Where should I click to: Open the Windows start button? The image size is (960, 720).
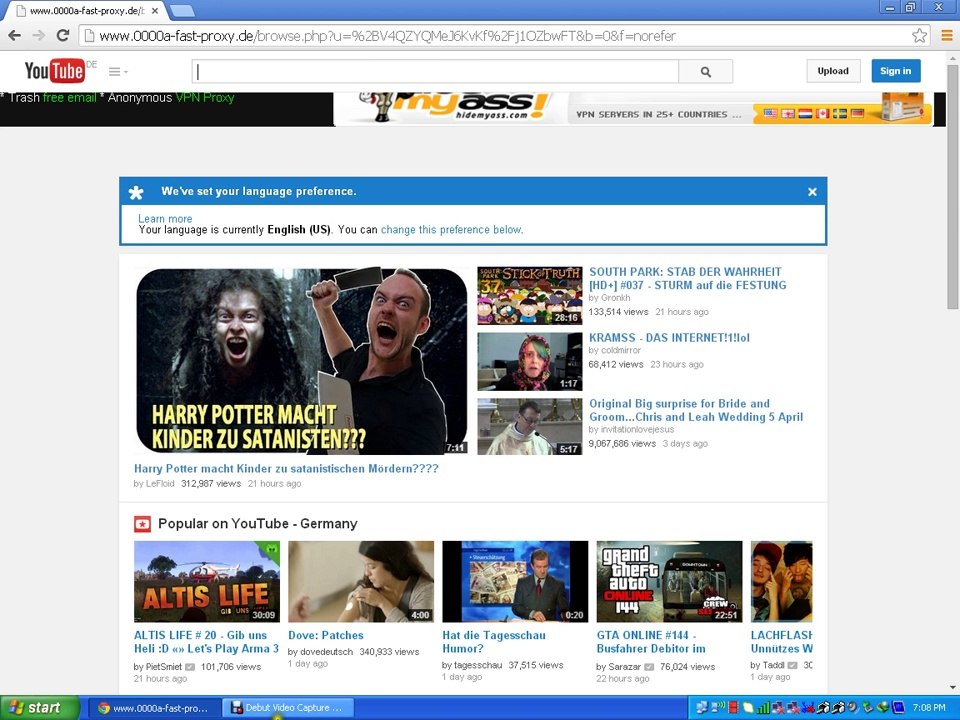pos(40,708)
